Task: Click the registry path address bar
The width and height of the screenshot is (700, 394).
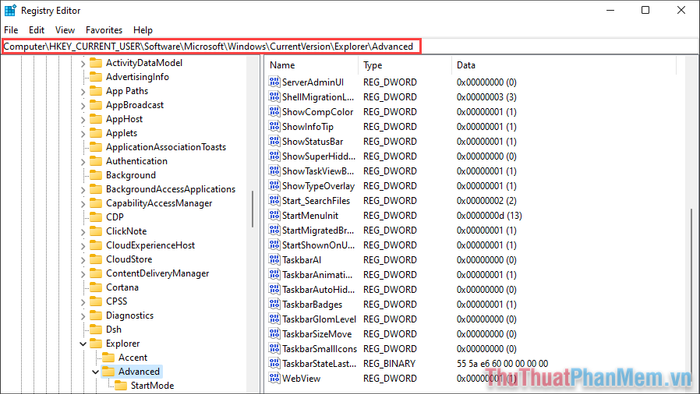Action: coord(211,46)
